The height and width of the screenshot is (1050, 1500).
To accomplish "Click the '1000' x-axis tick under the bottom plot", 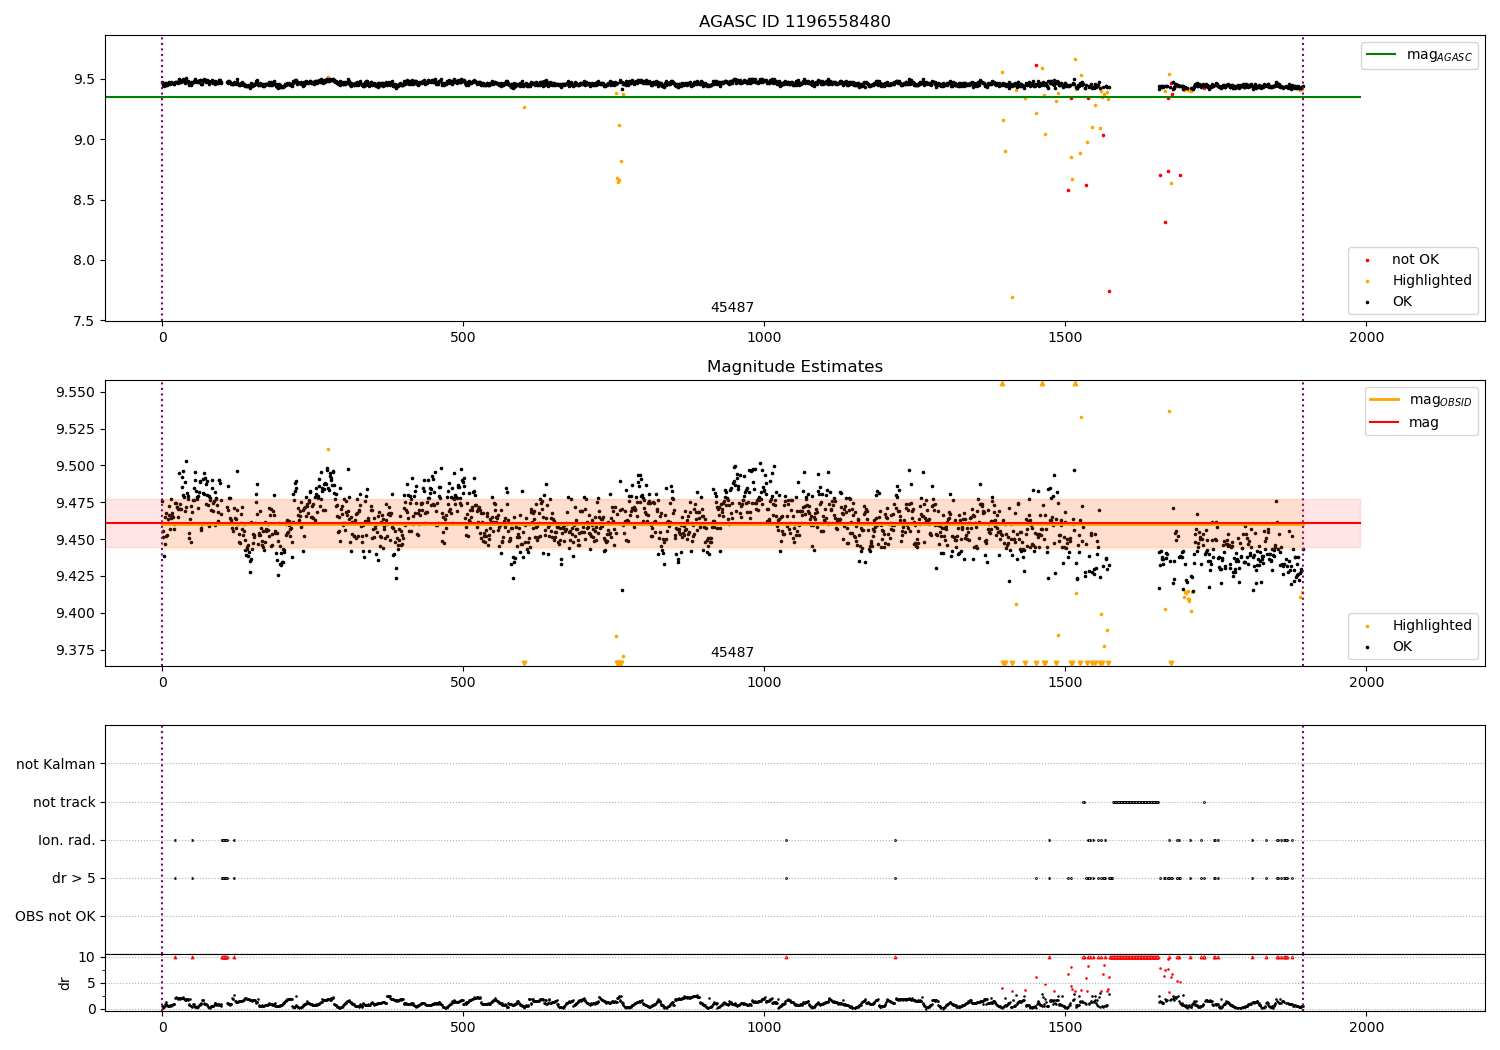I will pyautogui.click(x=764, y=1028).
